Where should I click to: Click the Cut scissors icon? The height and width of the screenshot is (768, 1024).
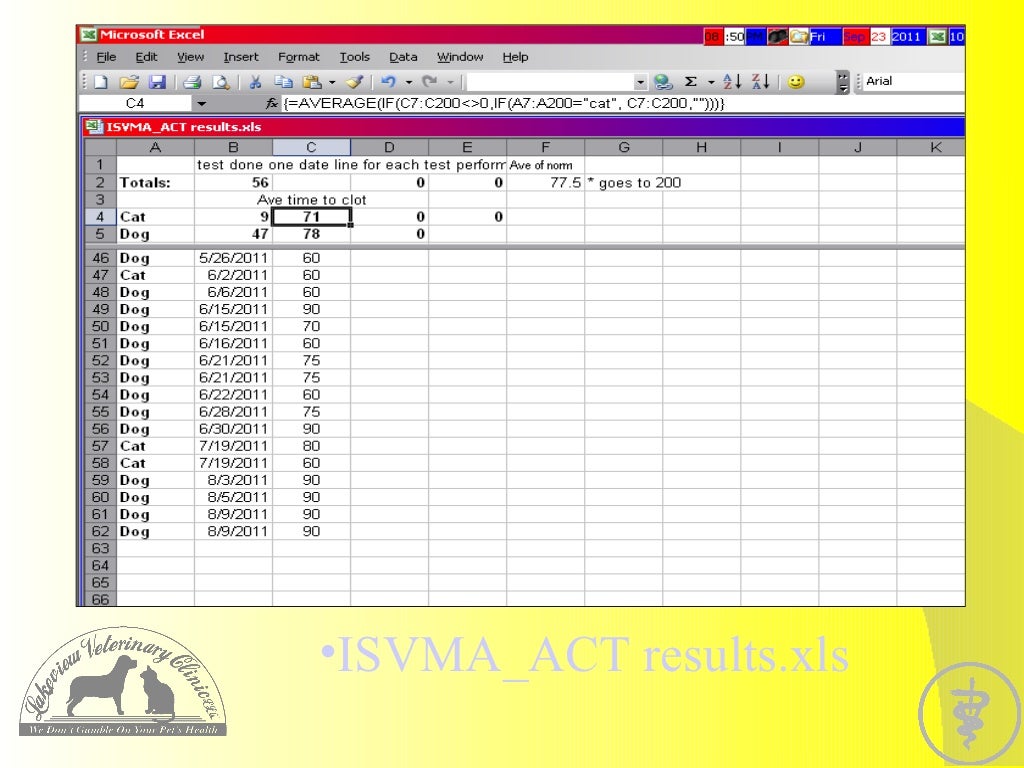[255, 82]
